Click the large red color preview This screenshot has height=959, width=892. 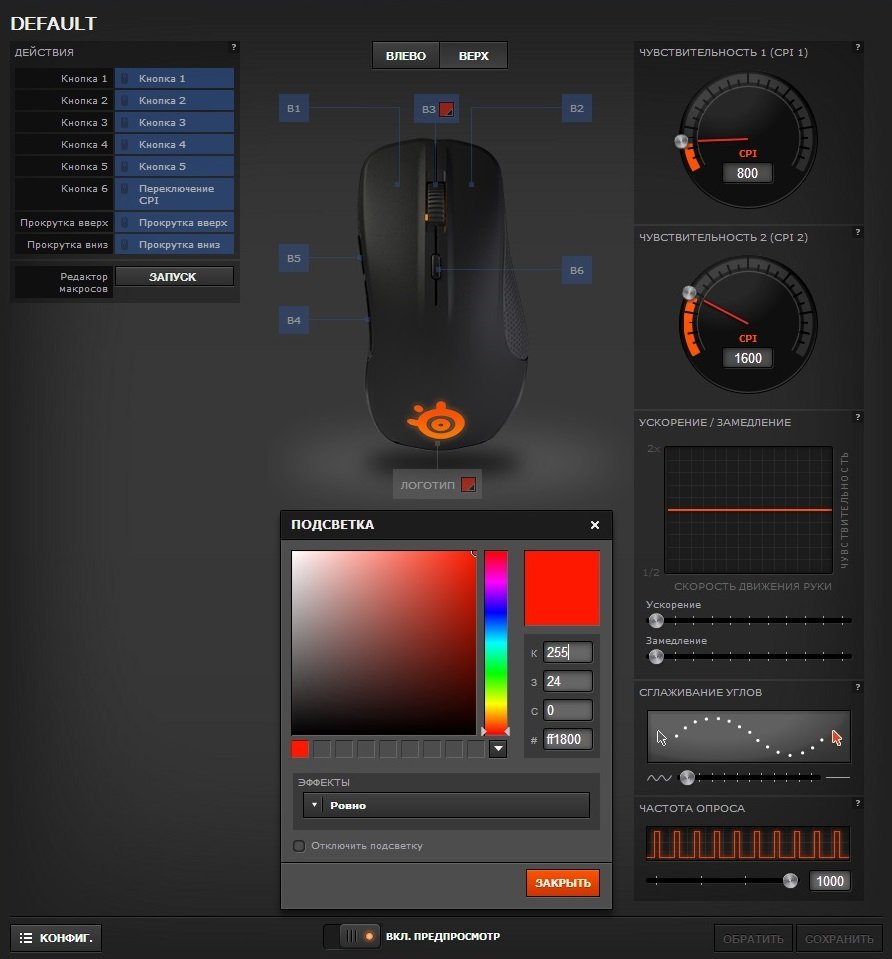coord(562,588)
